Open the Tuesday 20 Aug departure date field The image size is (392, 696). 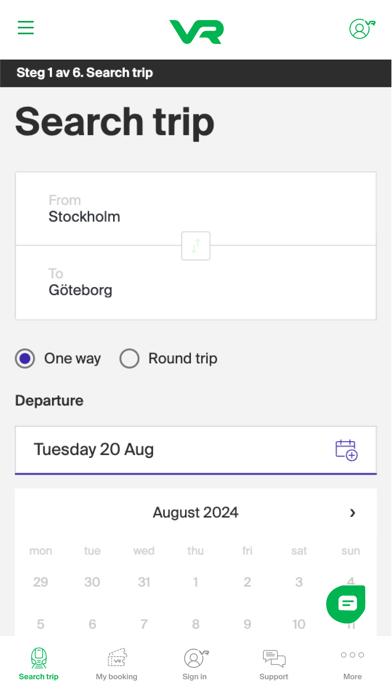pyautogui.click(x=196, y=450)
